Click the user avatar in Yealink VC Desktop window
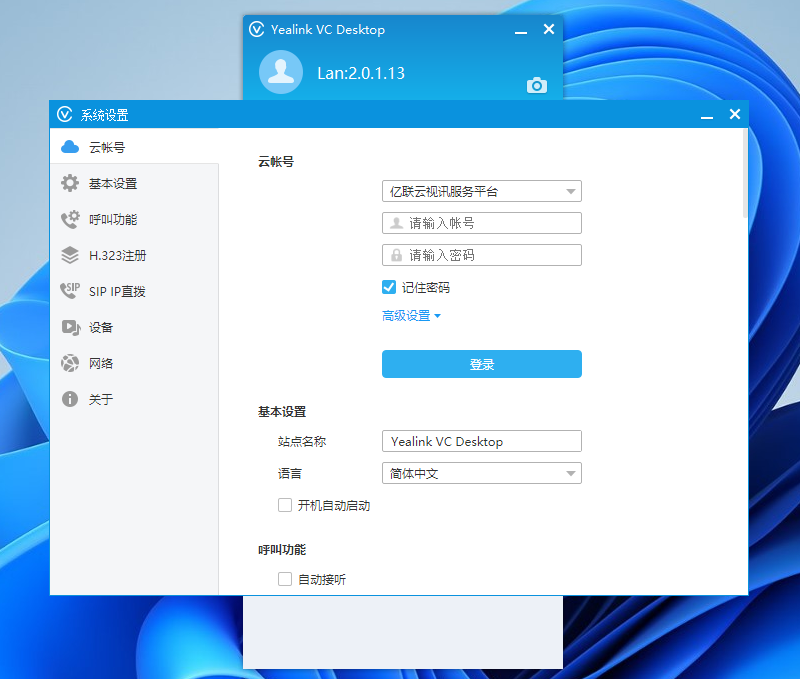The height and width of the screenshot is (679, 800). [x=281, y=72]
